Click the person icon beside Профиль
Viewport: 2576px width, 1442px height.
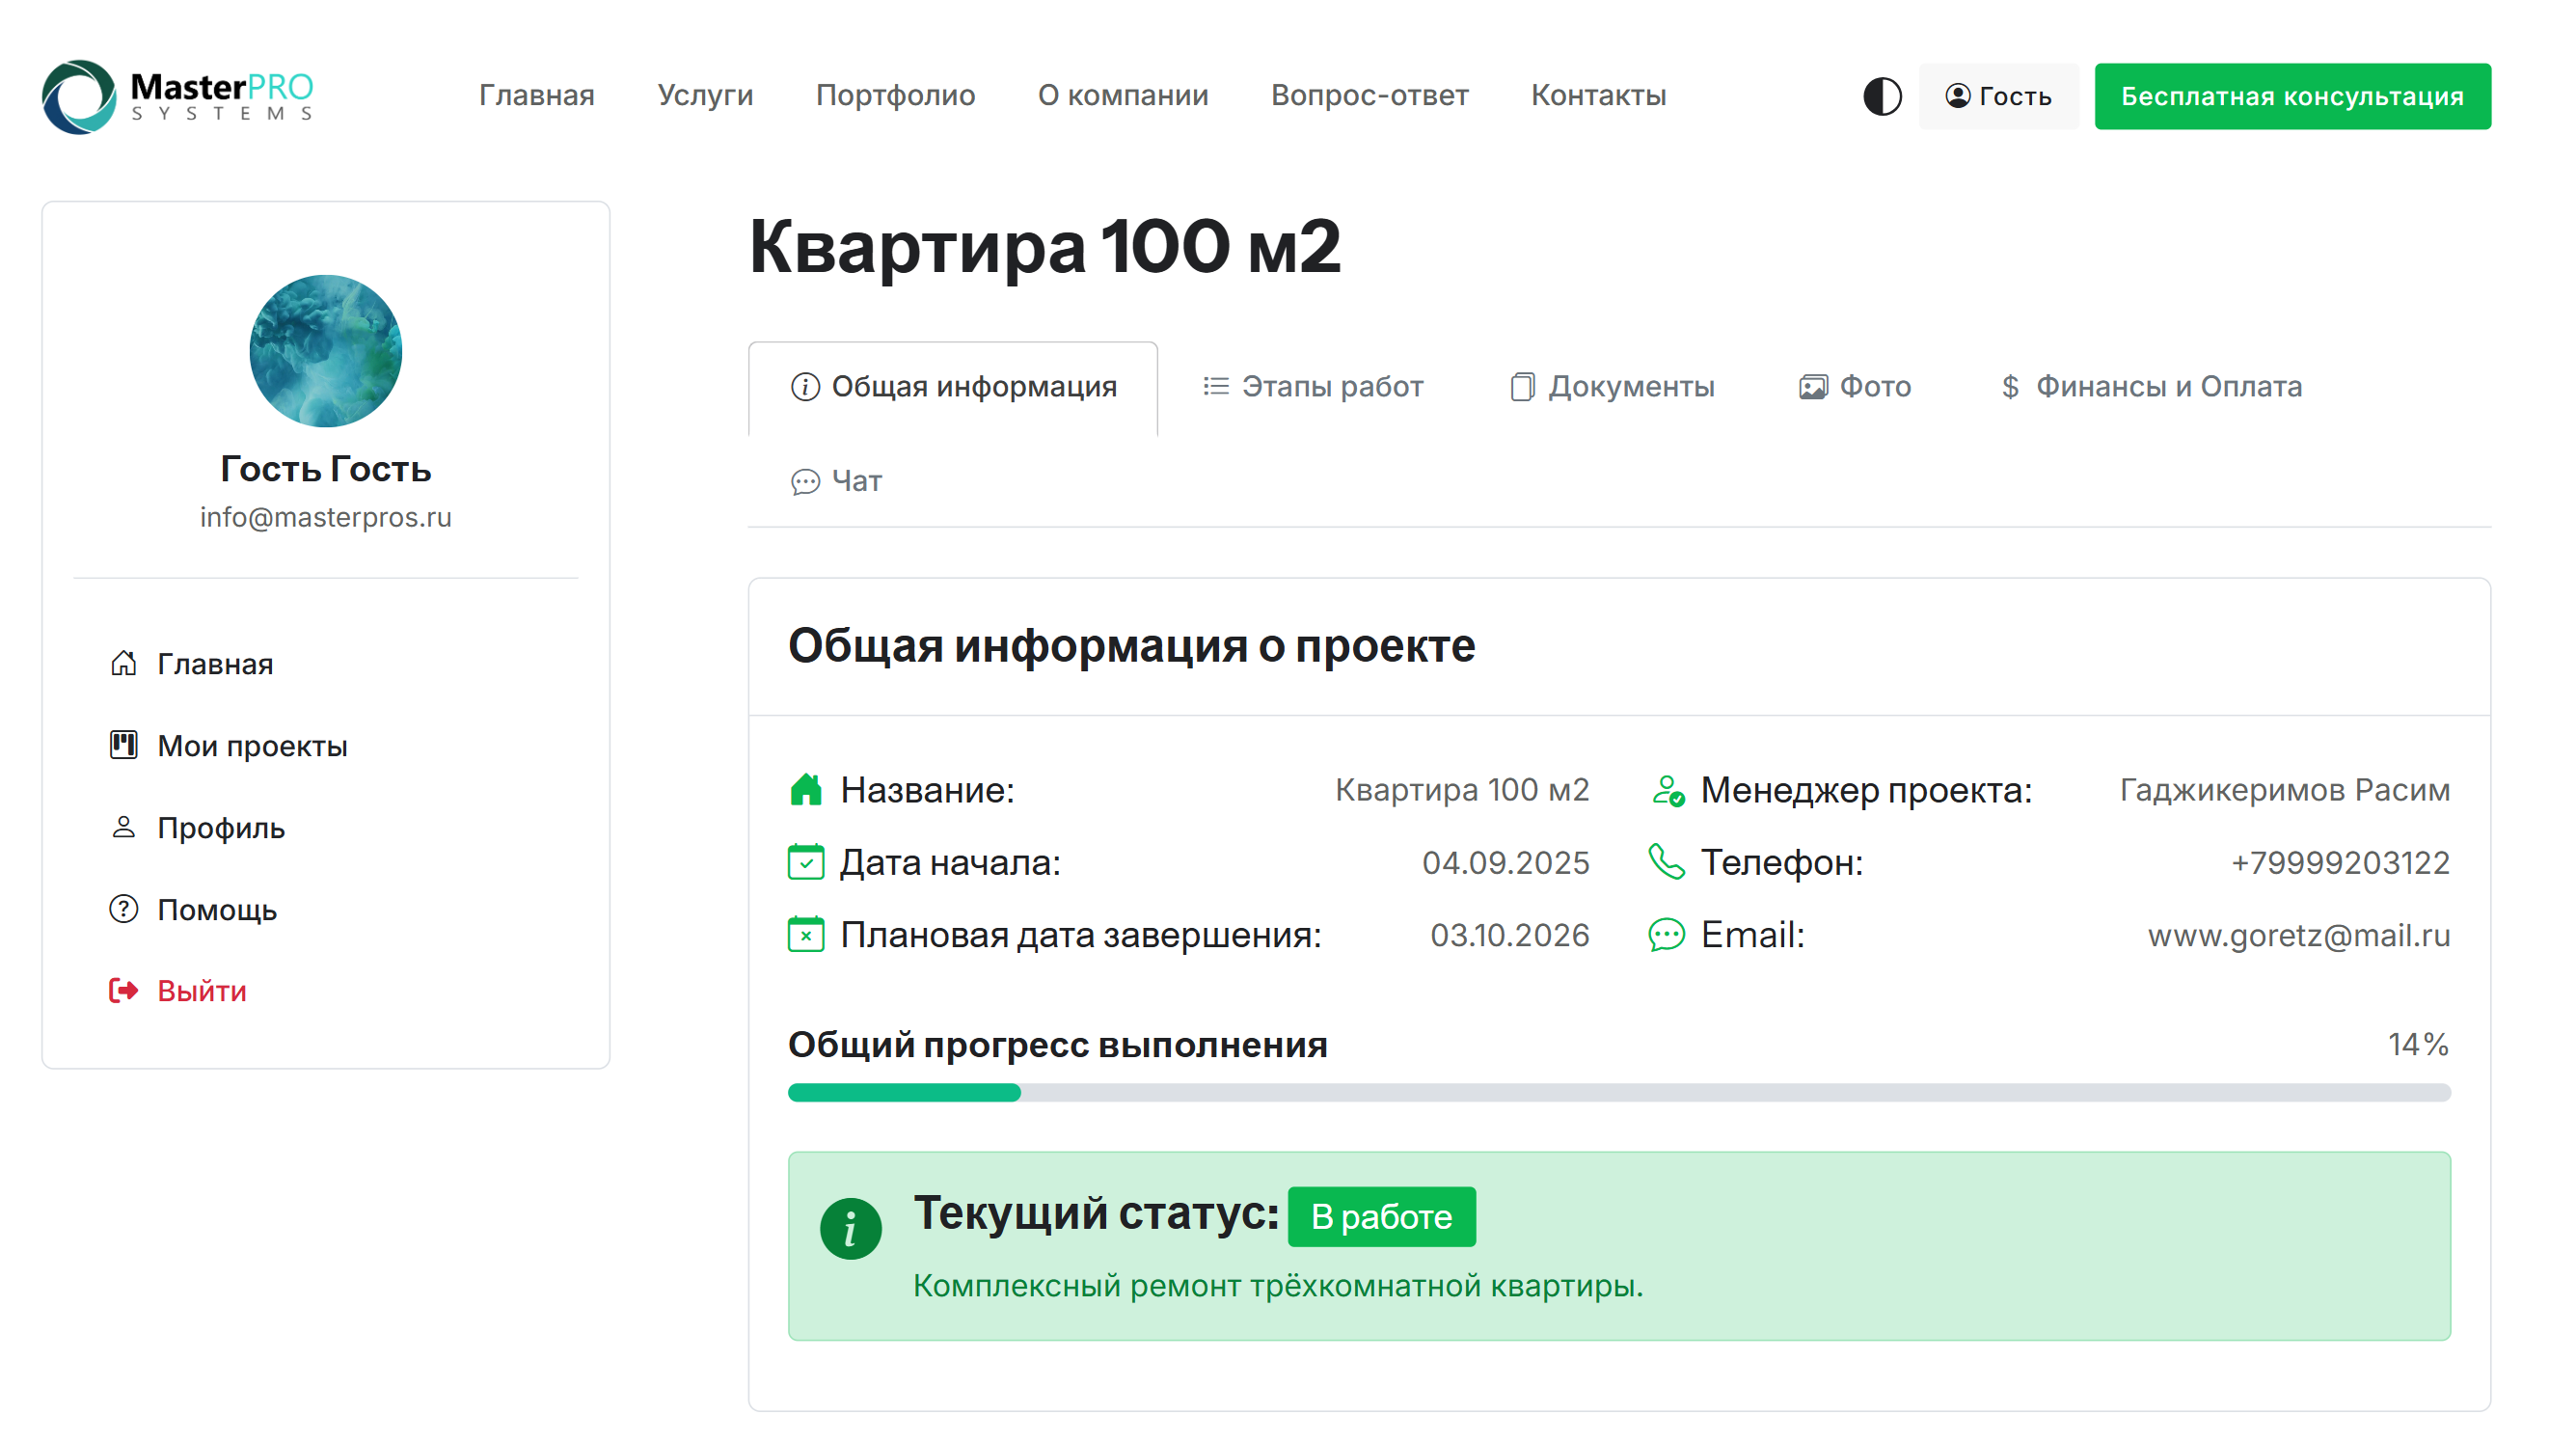[123, 827]
